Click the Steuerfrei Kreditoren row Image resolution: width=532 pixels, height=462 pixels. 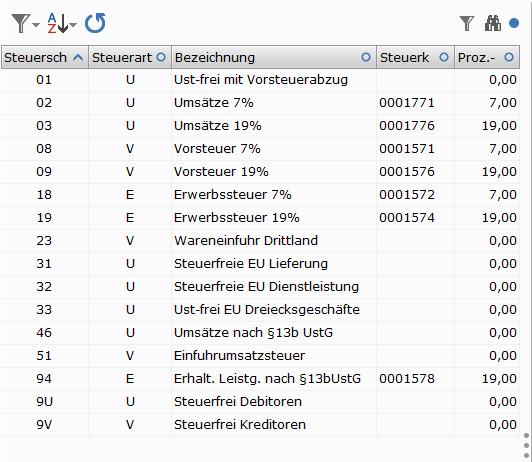(260, 425)
